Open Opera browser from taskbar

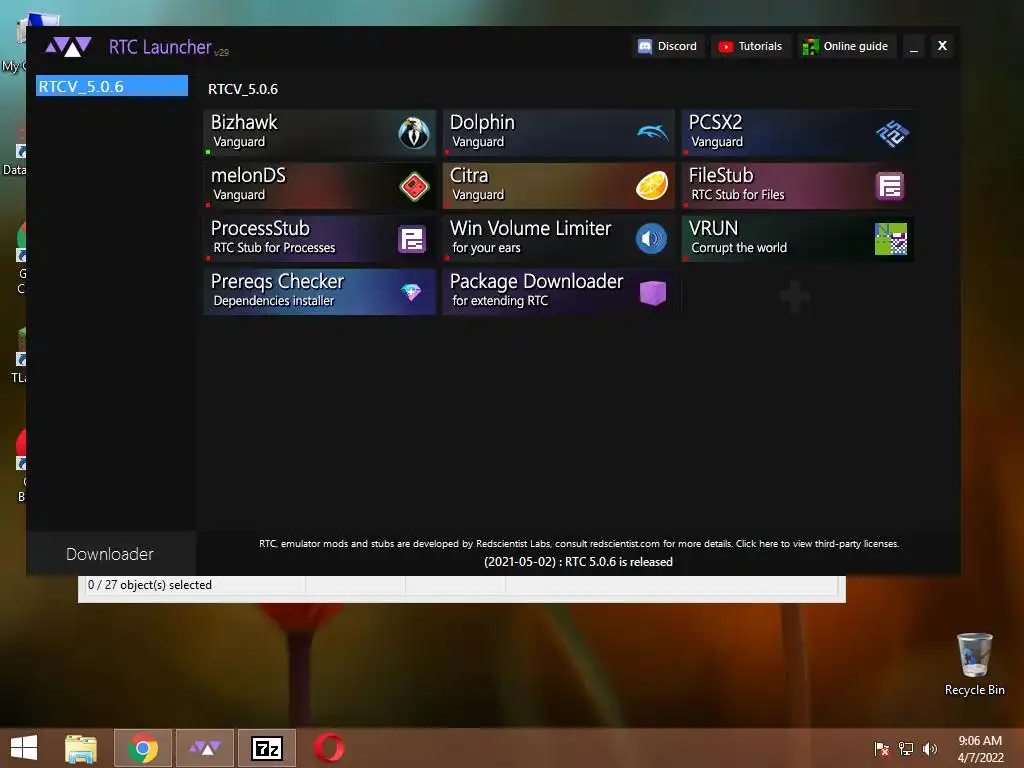[329, 748]
